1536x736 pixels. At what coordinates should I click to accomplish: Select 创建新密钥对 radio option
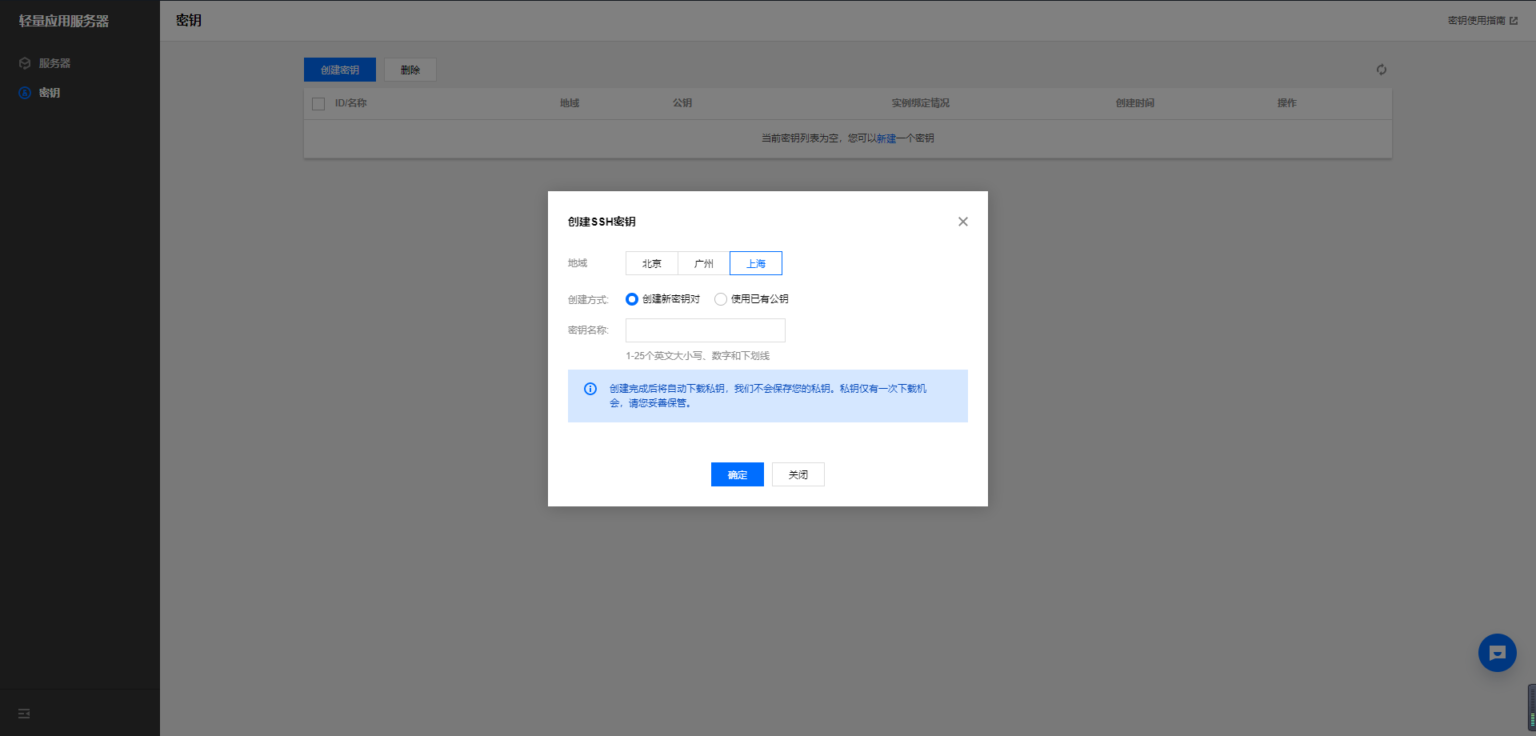pos(632,299)
